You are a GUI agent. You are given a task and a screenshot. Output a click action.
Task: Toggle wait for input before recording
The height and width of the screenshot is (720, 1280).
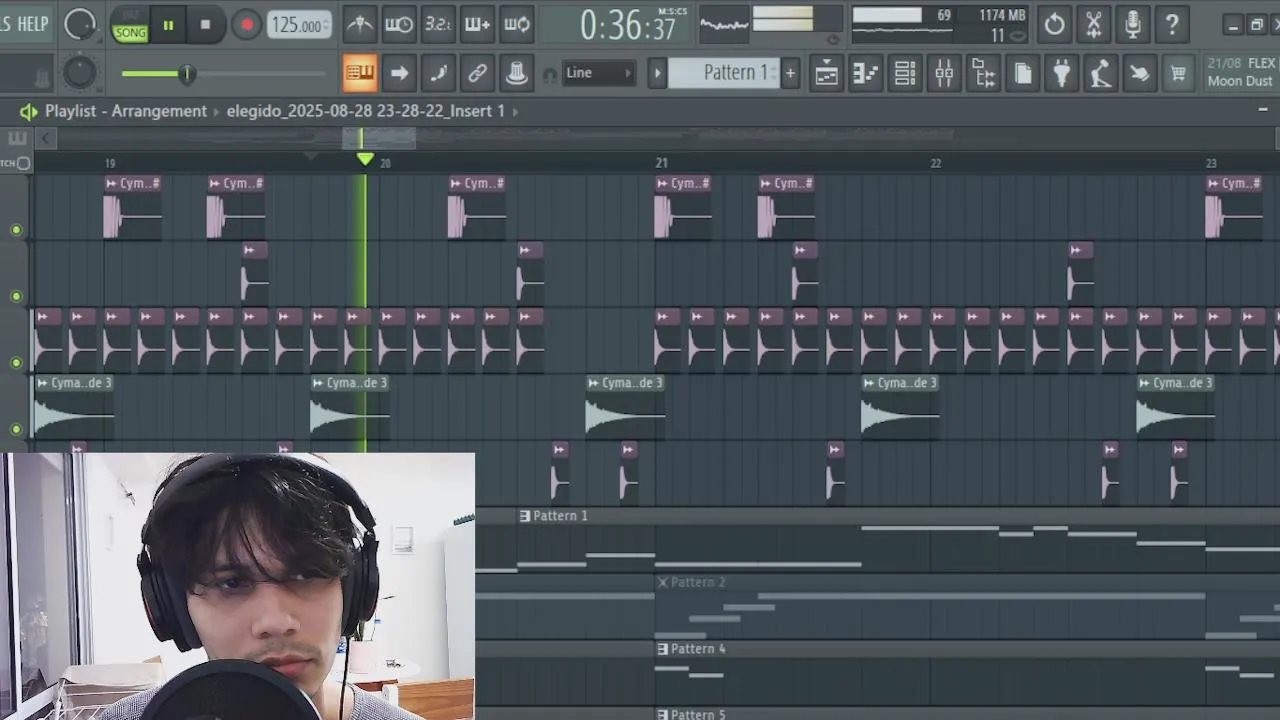coord(399,24)
